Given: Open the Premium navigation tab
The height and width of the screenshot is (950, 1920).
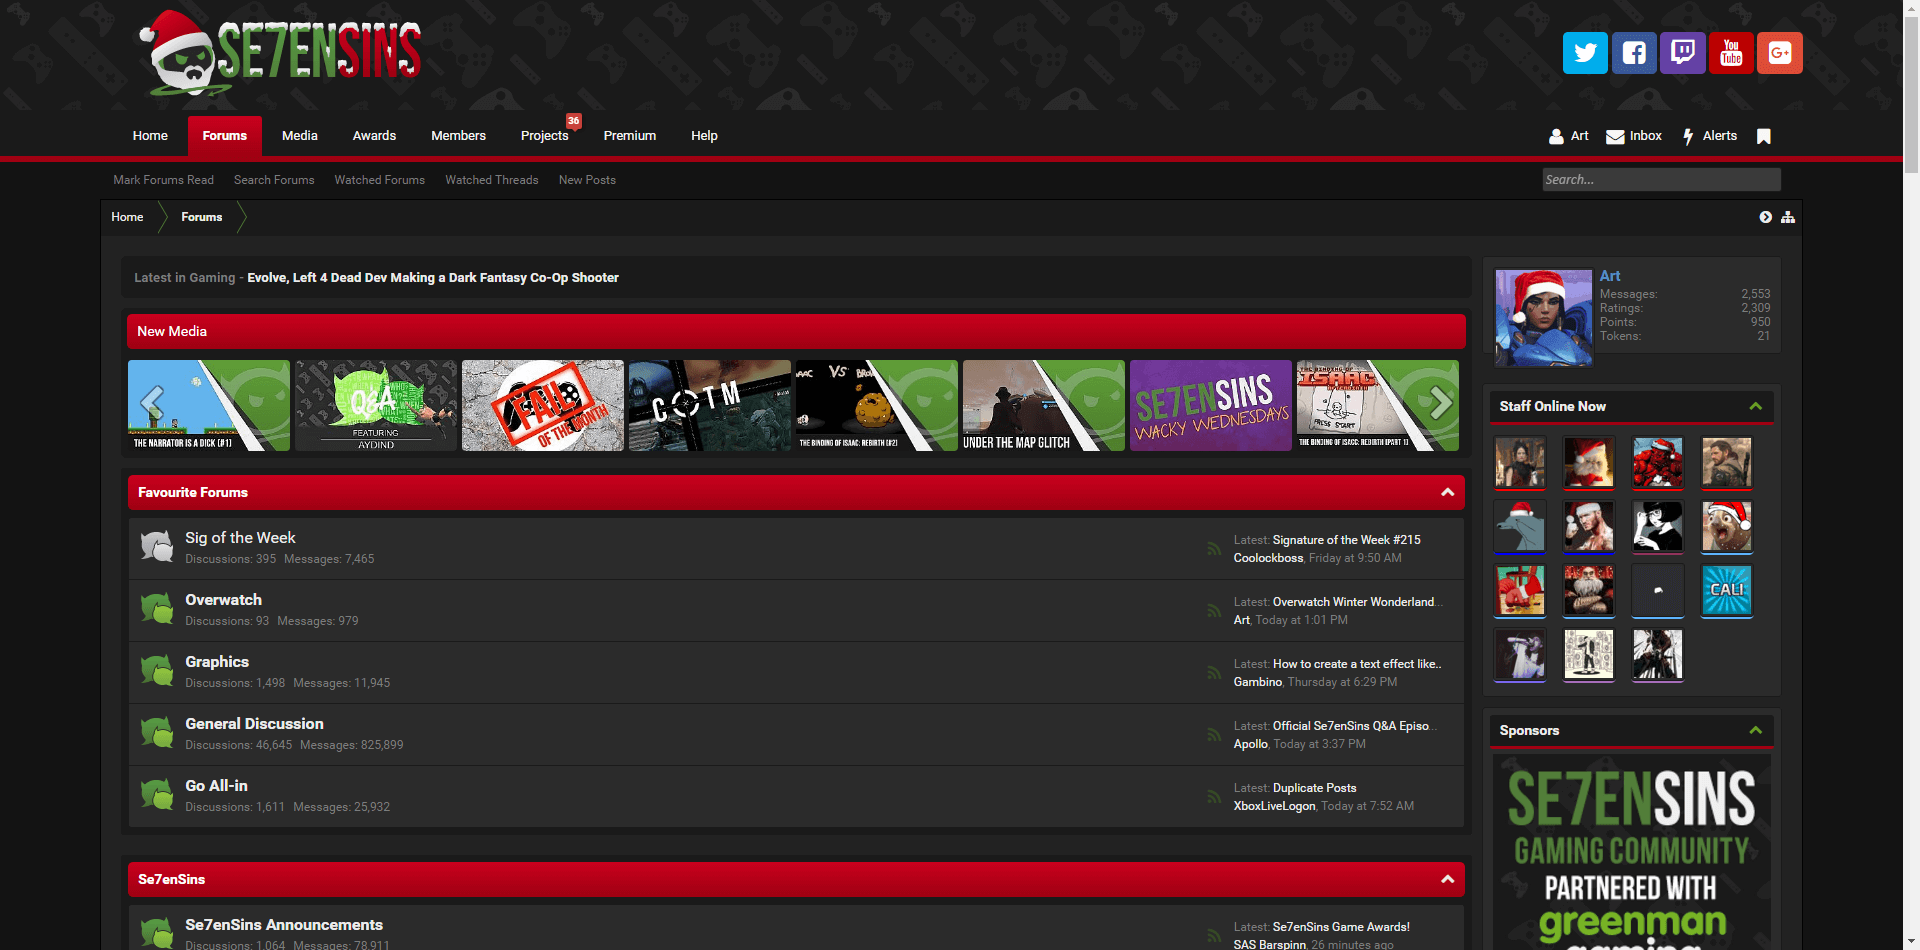Looking at the screenshot, I should 630,136.
